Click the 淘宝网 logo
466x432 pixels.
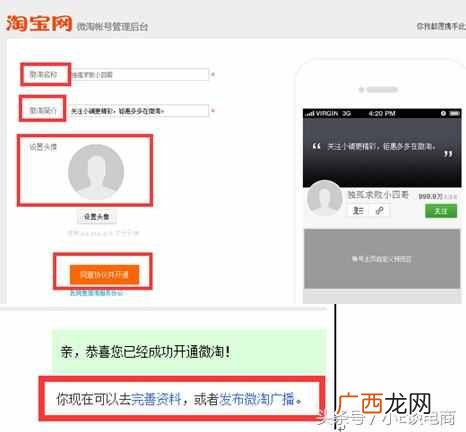coord(39,24)
